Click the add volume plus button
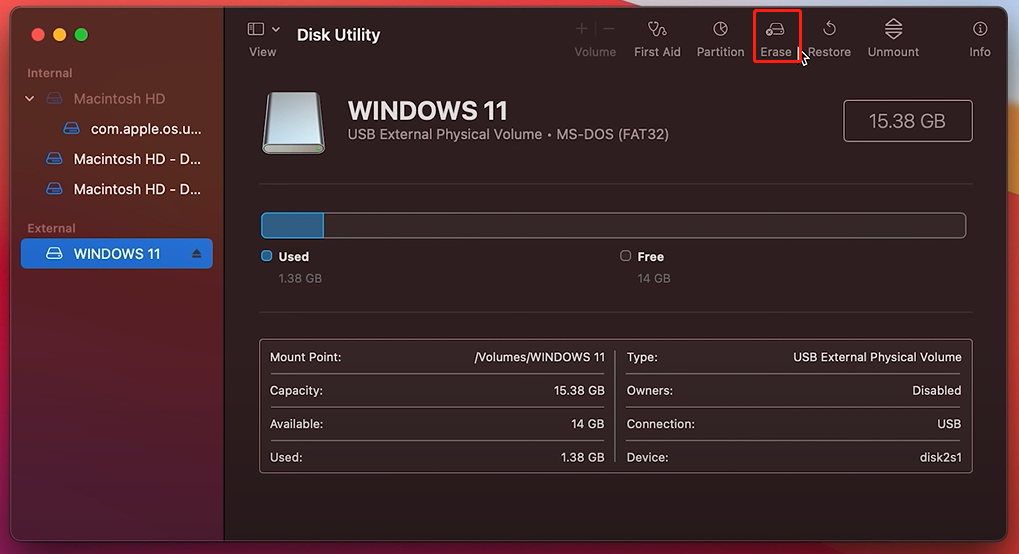The width and height of the screenshot is (1019, 554). pyautogui.click(x=581, y=29)
